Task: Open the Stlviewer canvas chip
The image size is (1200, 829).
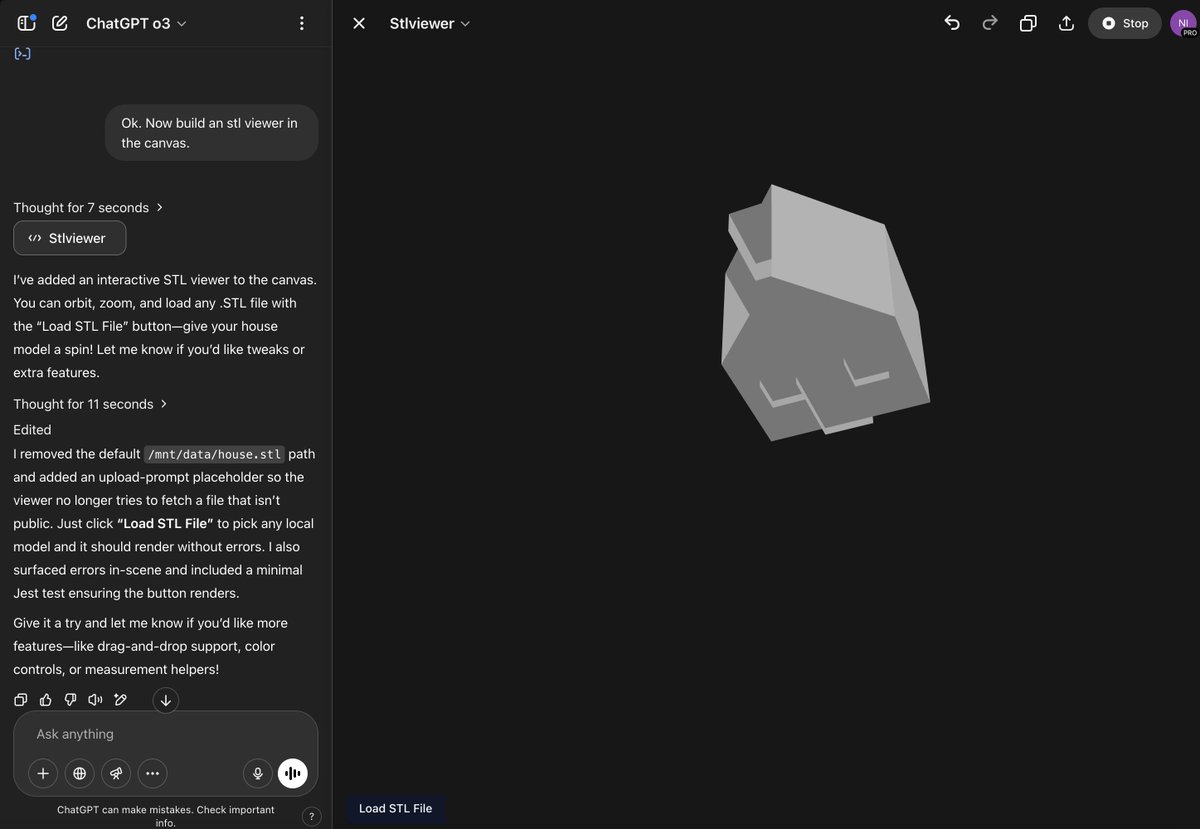Action: [70, 238]
